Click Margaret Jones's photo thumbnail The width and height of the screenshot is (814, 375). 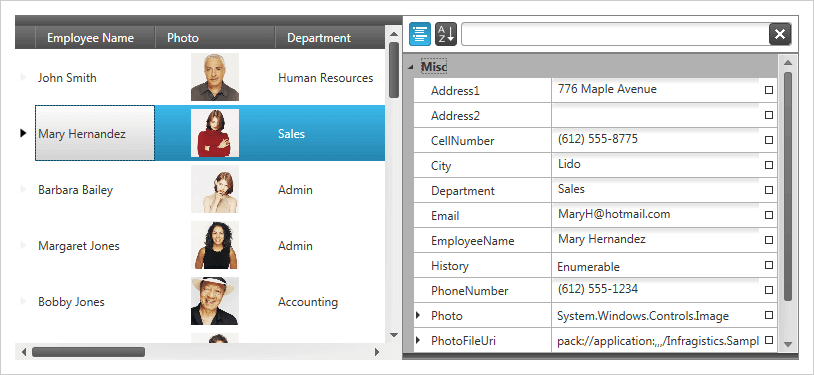point(215,245)
